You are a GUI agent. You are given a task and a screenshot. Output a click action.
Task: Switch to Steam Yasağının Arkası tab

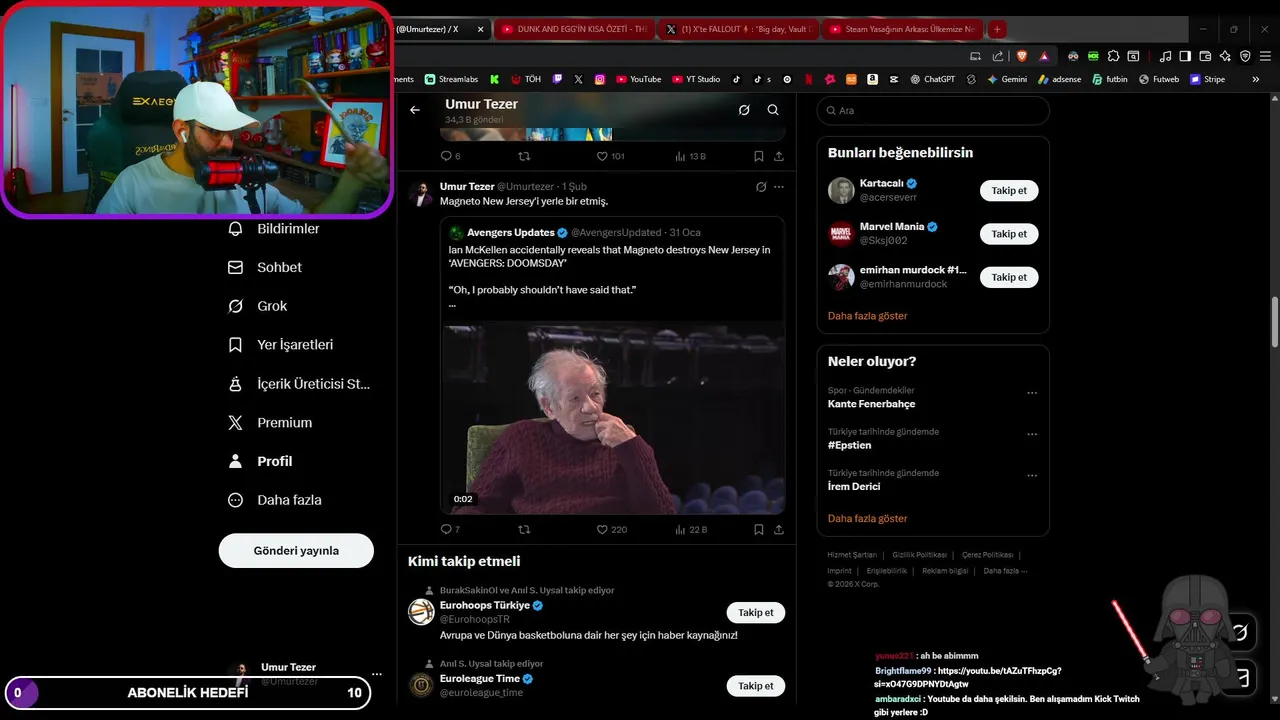point(904,29)
